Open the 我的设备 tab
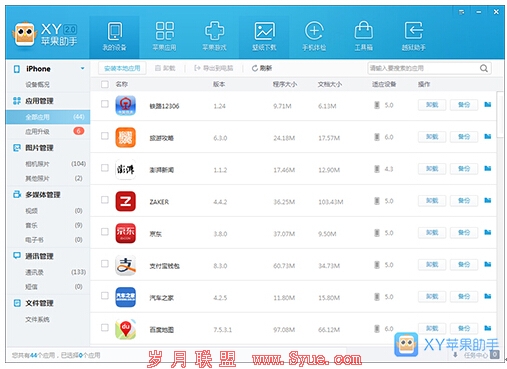The image size is (507, 369). coord(114,37)
